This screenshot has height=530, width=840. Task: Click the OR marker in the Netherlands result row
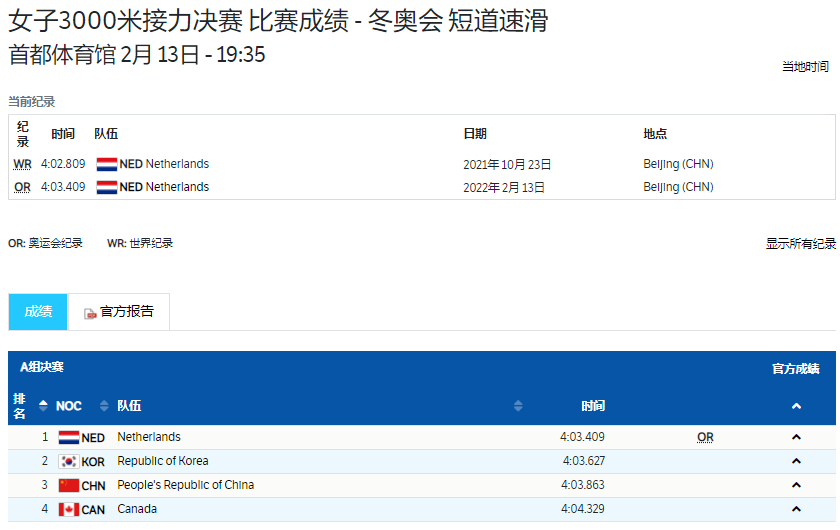tap(705, 438)
